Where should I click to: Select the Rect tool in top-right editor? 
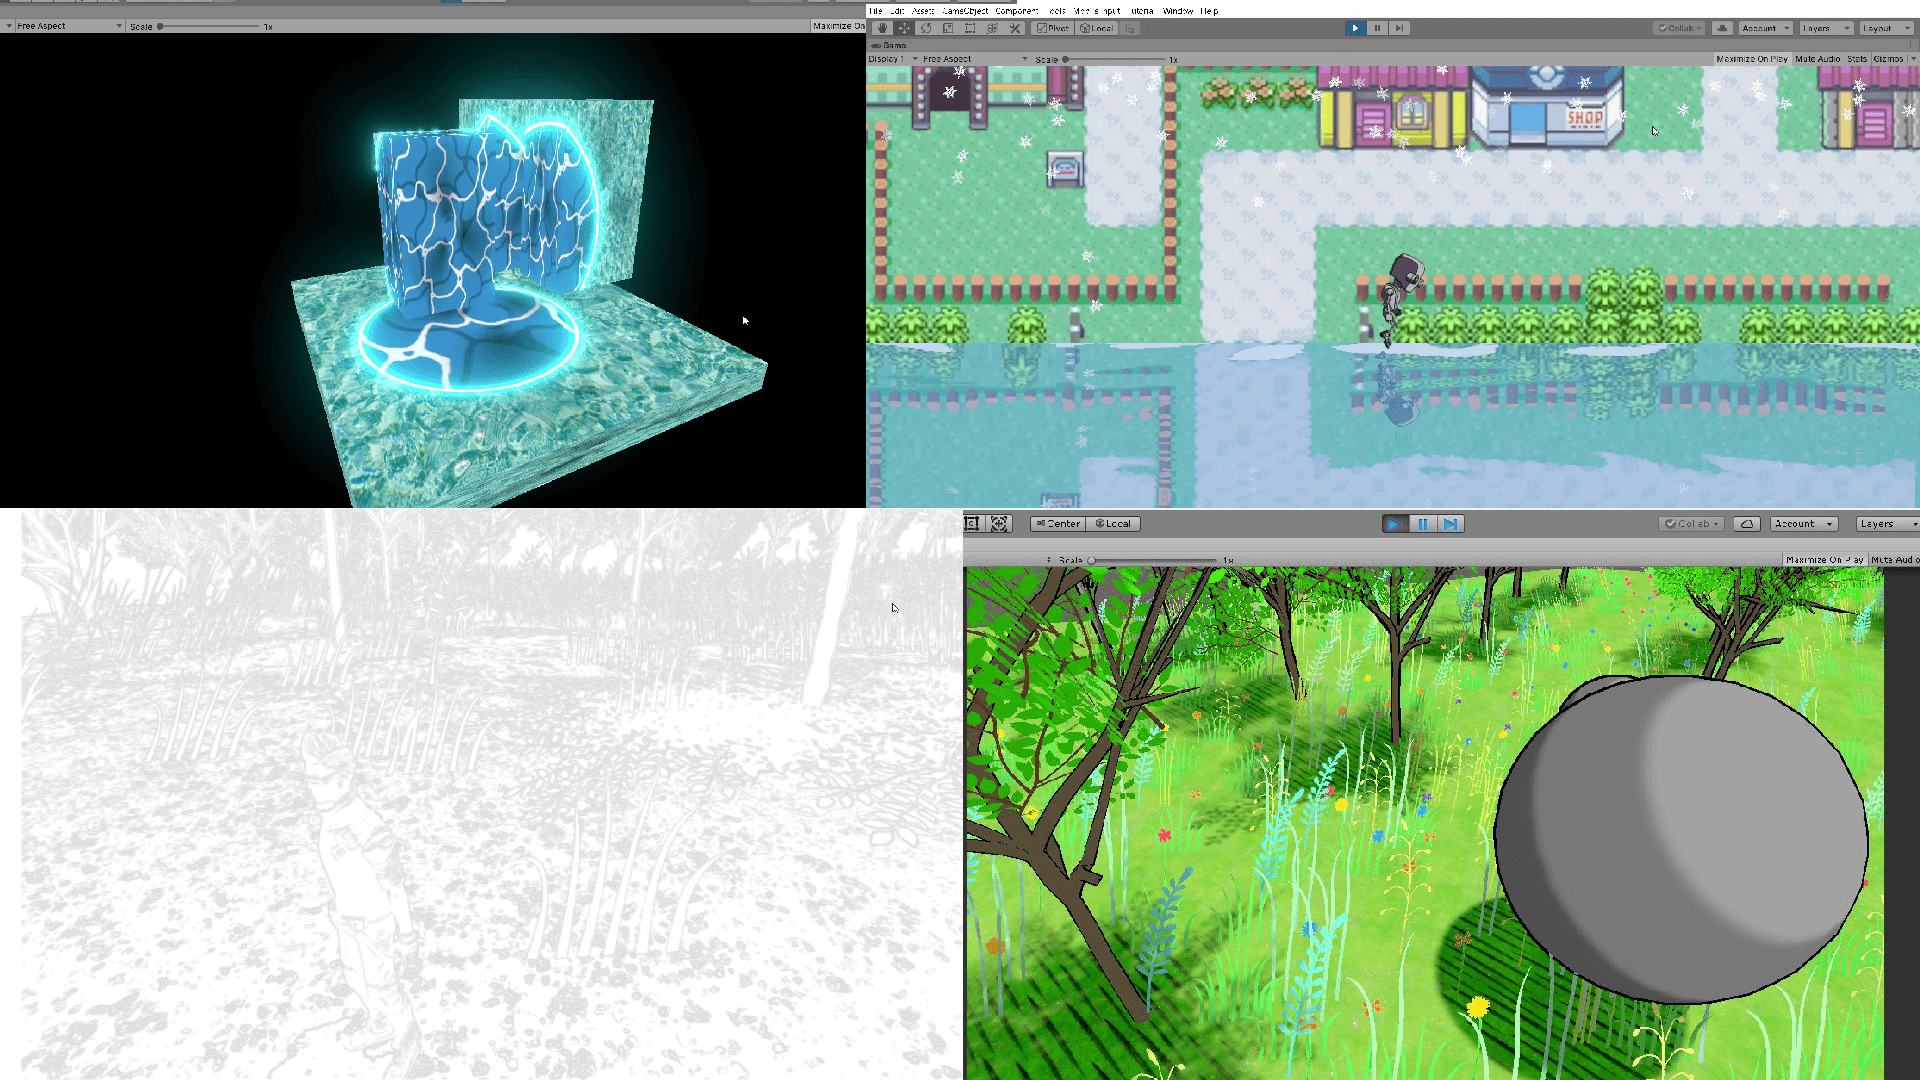point(970,28)
